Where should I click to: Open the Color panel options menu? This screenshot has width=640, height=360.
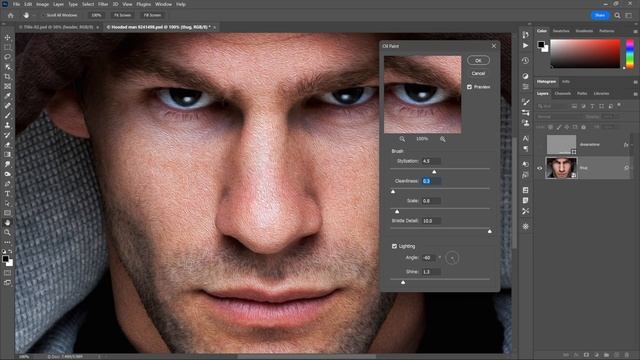tap(635, 31)
